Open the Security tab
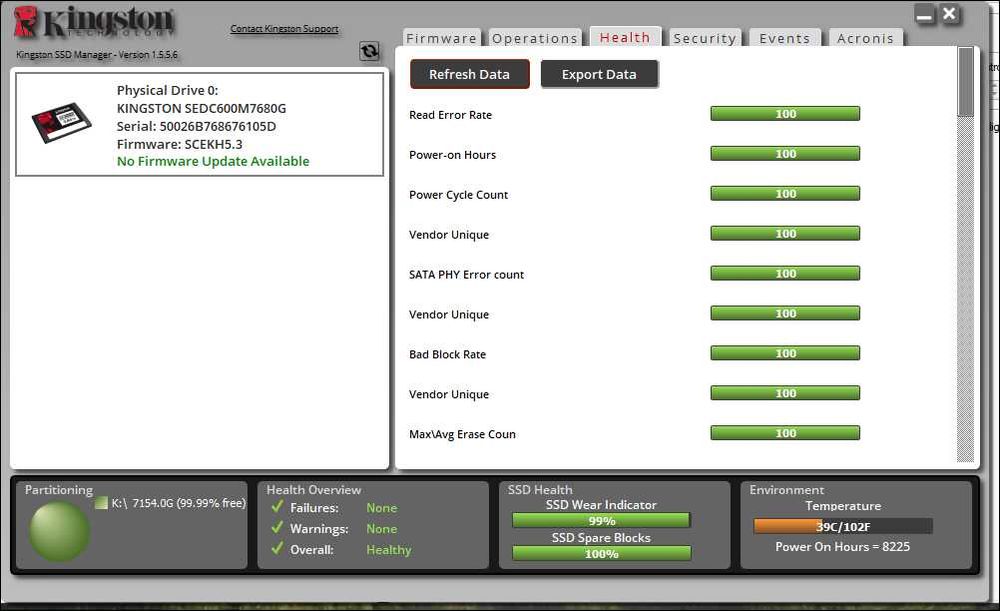 click(x=705, y=38)
